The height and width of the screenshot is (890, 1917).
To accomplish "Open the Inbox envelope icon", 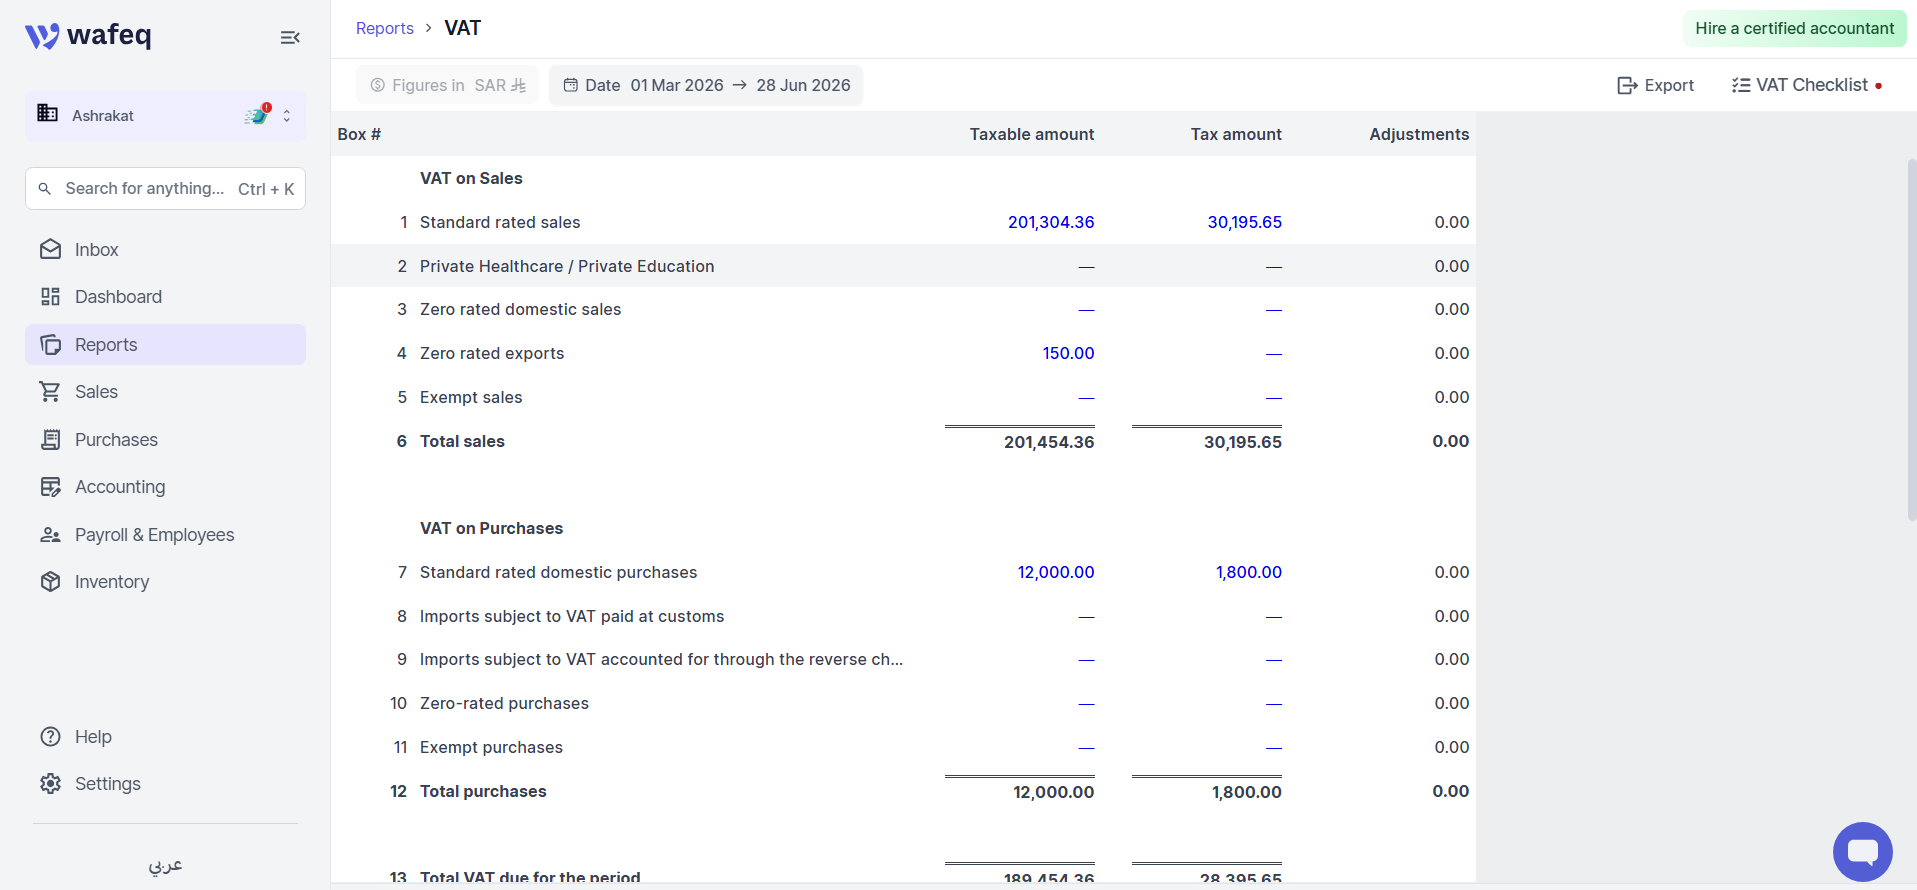I will pos(51,249).
